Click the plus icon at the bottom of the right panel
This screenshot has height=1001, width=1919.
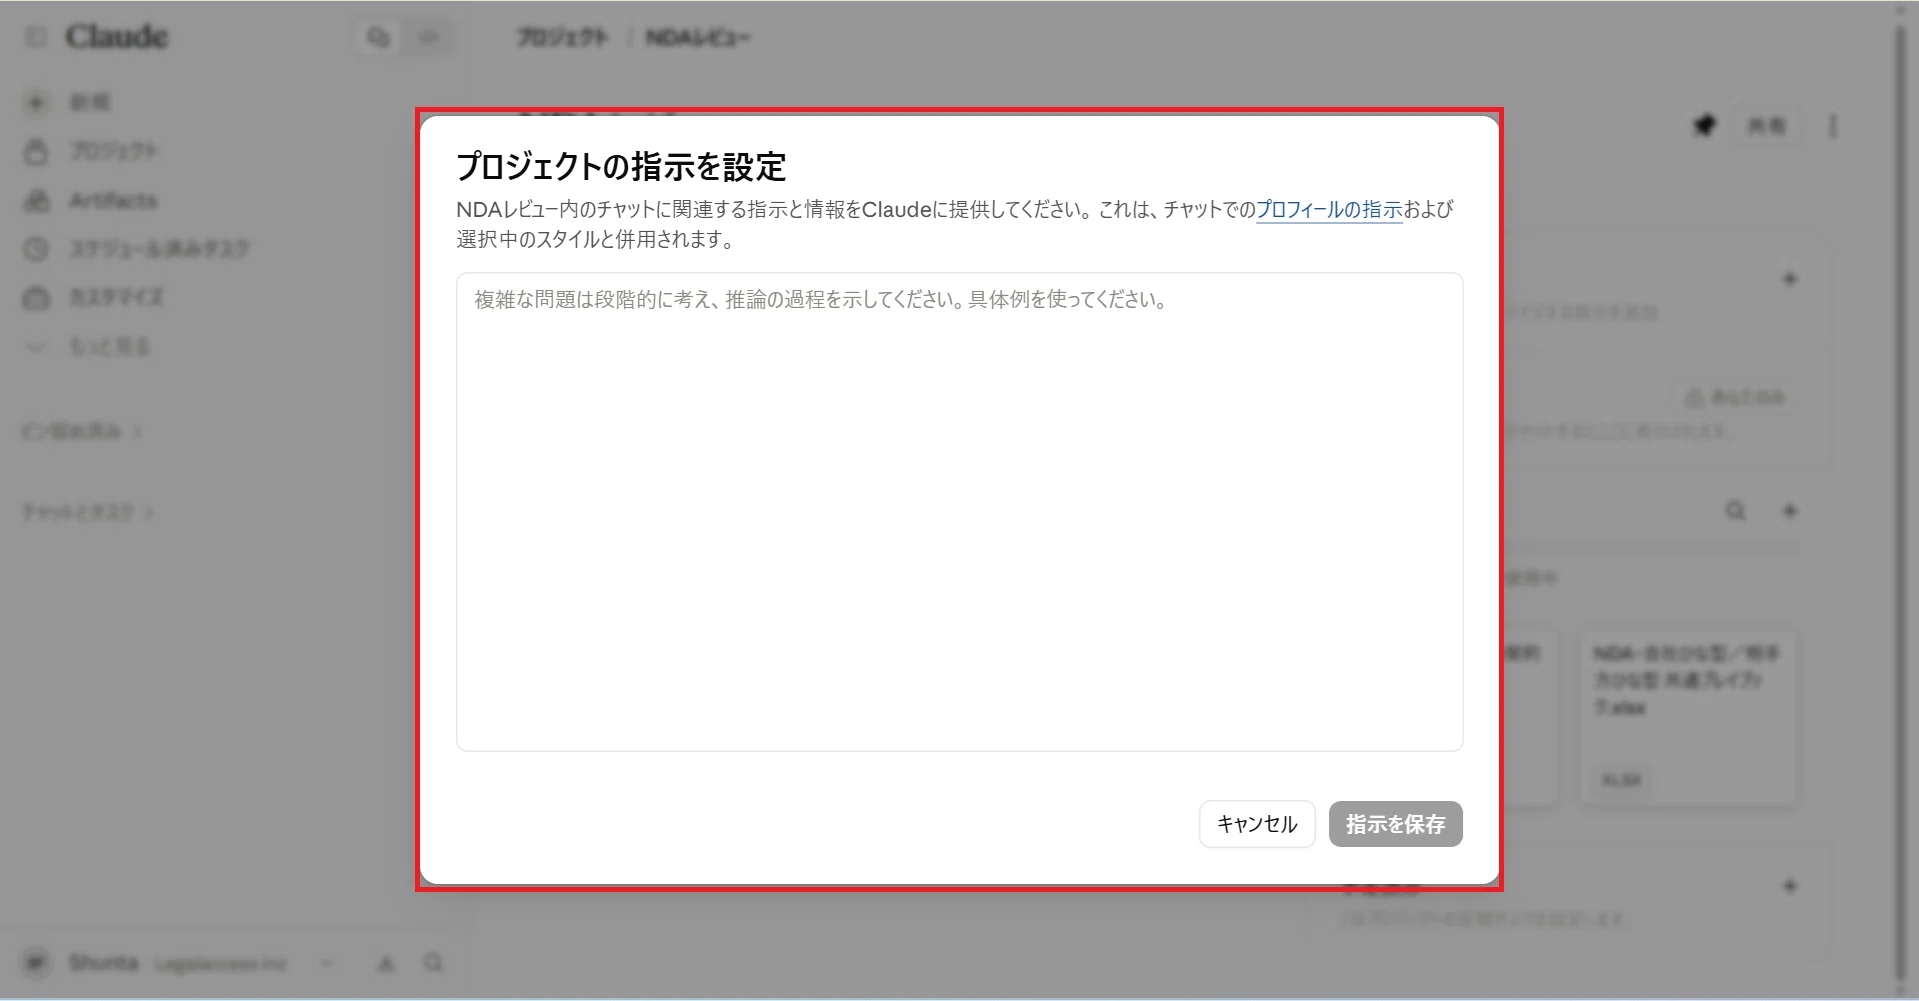pos(1790,886)
